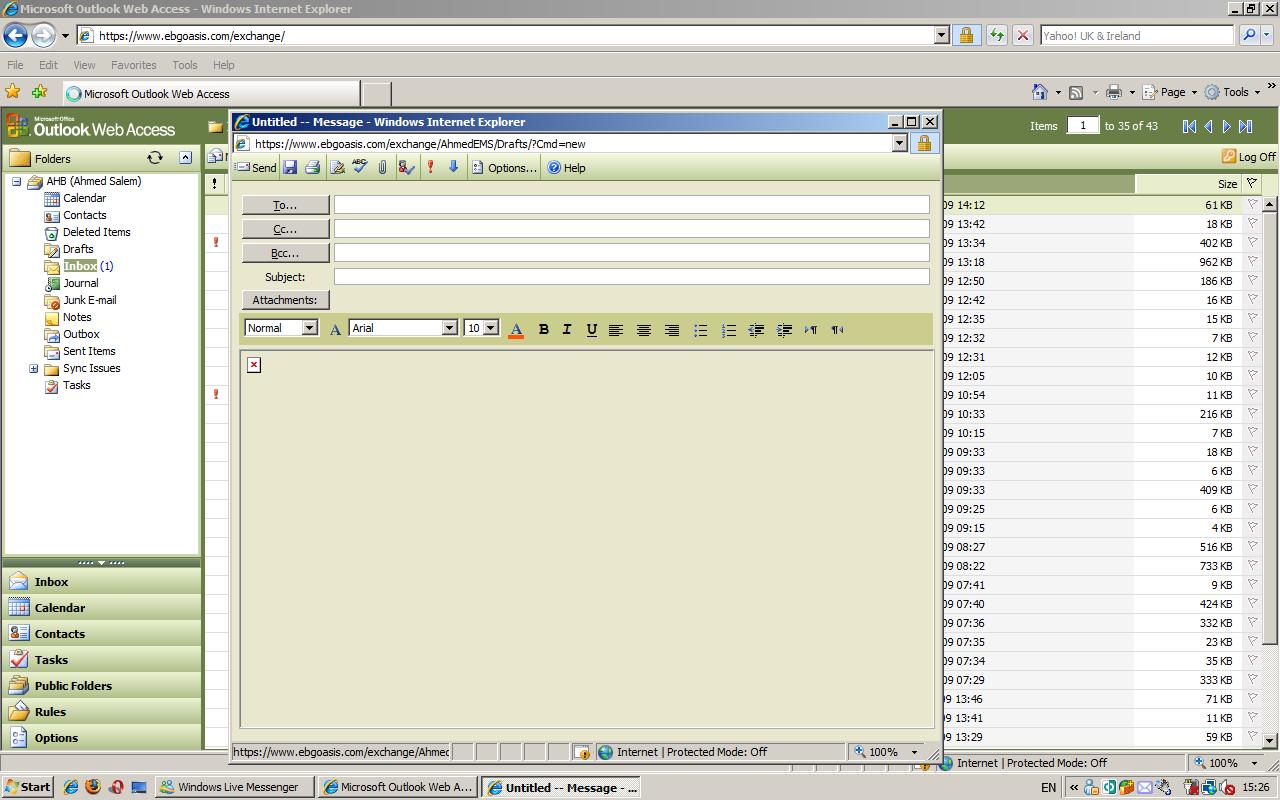Open the Arial font name dropdown
The height and width of the screenshot is (800, 1280).
click(x=449, y=328)
